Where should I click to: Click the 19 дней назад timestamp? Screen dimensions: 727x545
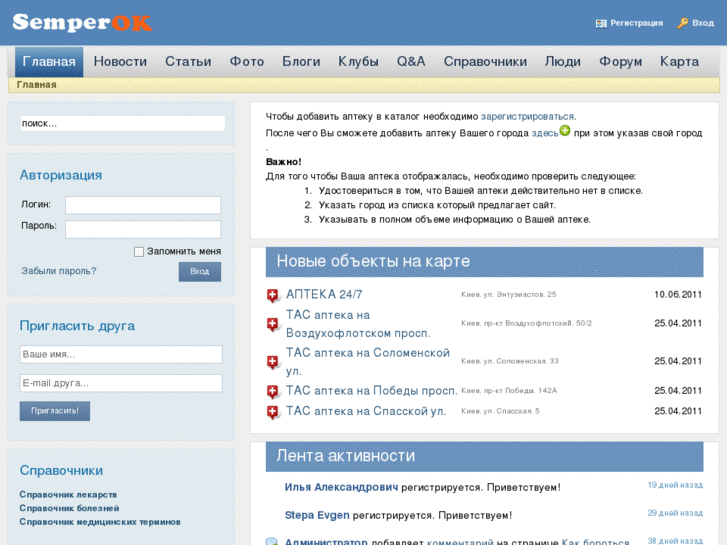coord(675,485)
